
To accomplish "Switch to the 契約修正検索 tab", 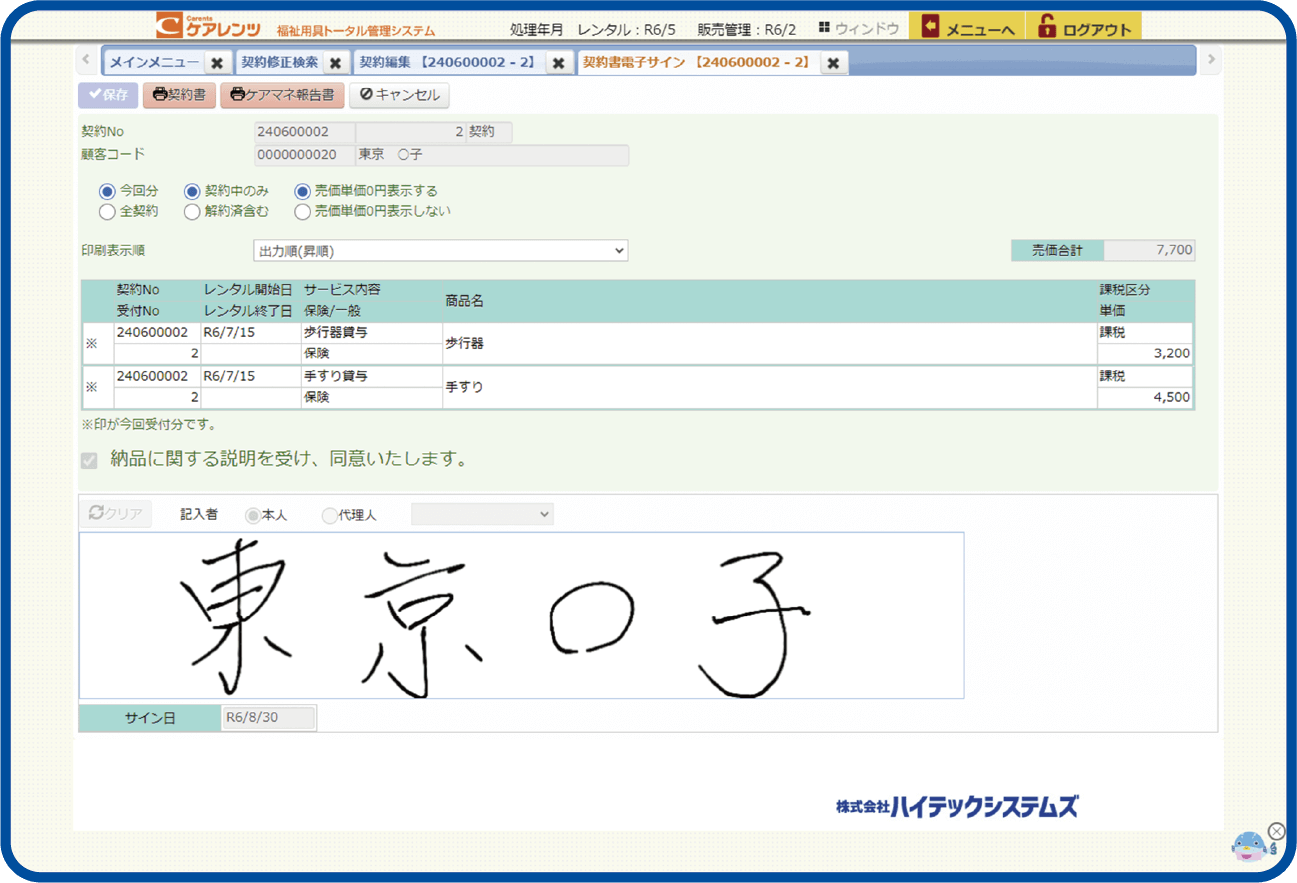I will pyautogui.click(x=280, y=63).
